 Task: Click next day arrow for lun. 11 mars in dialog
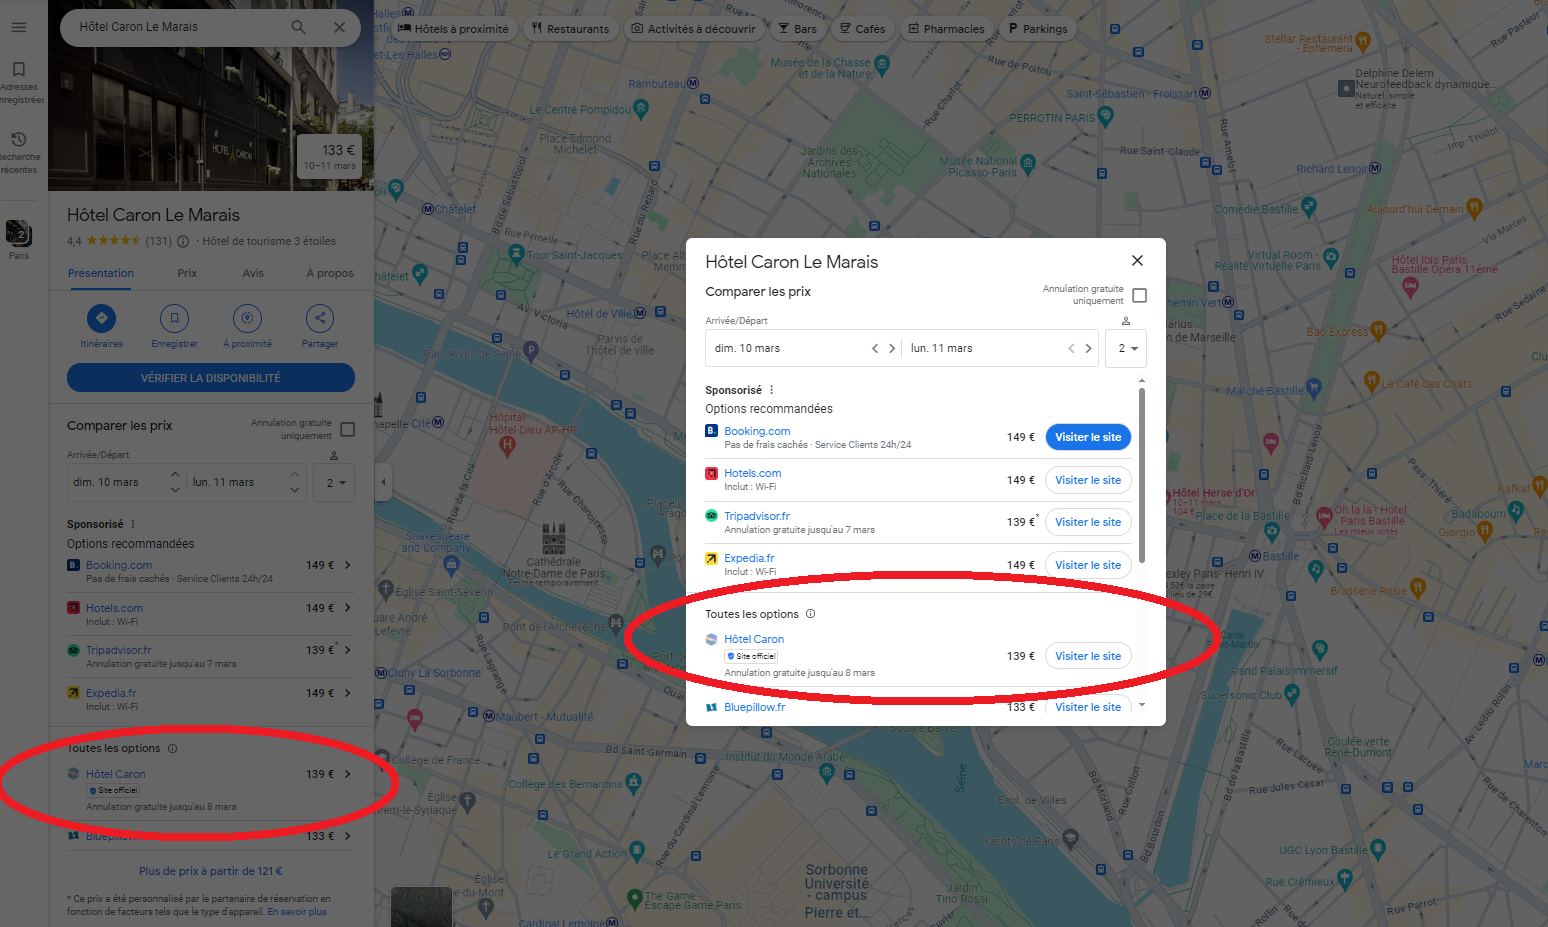click(1088, 348)
